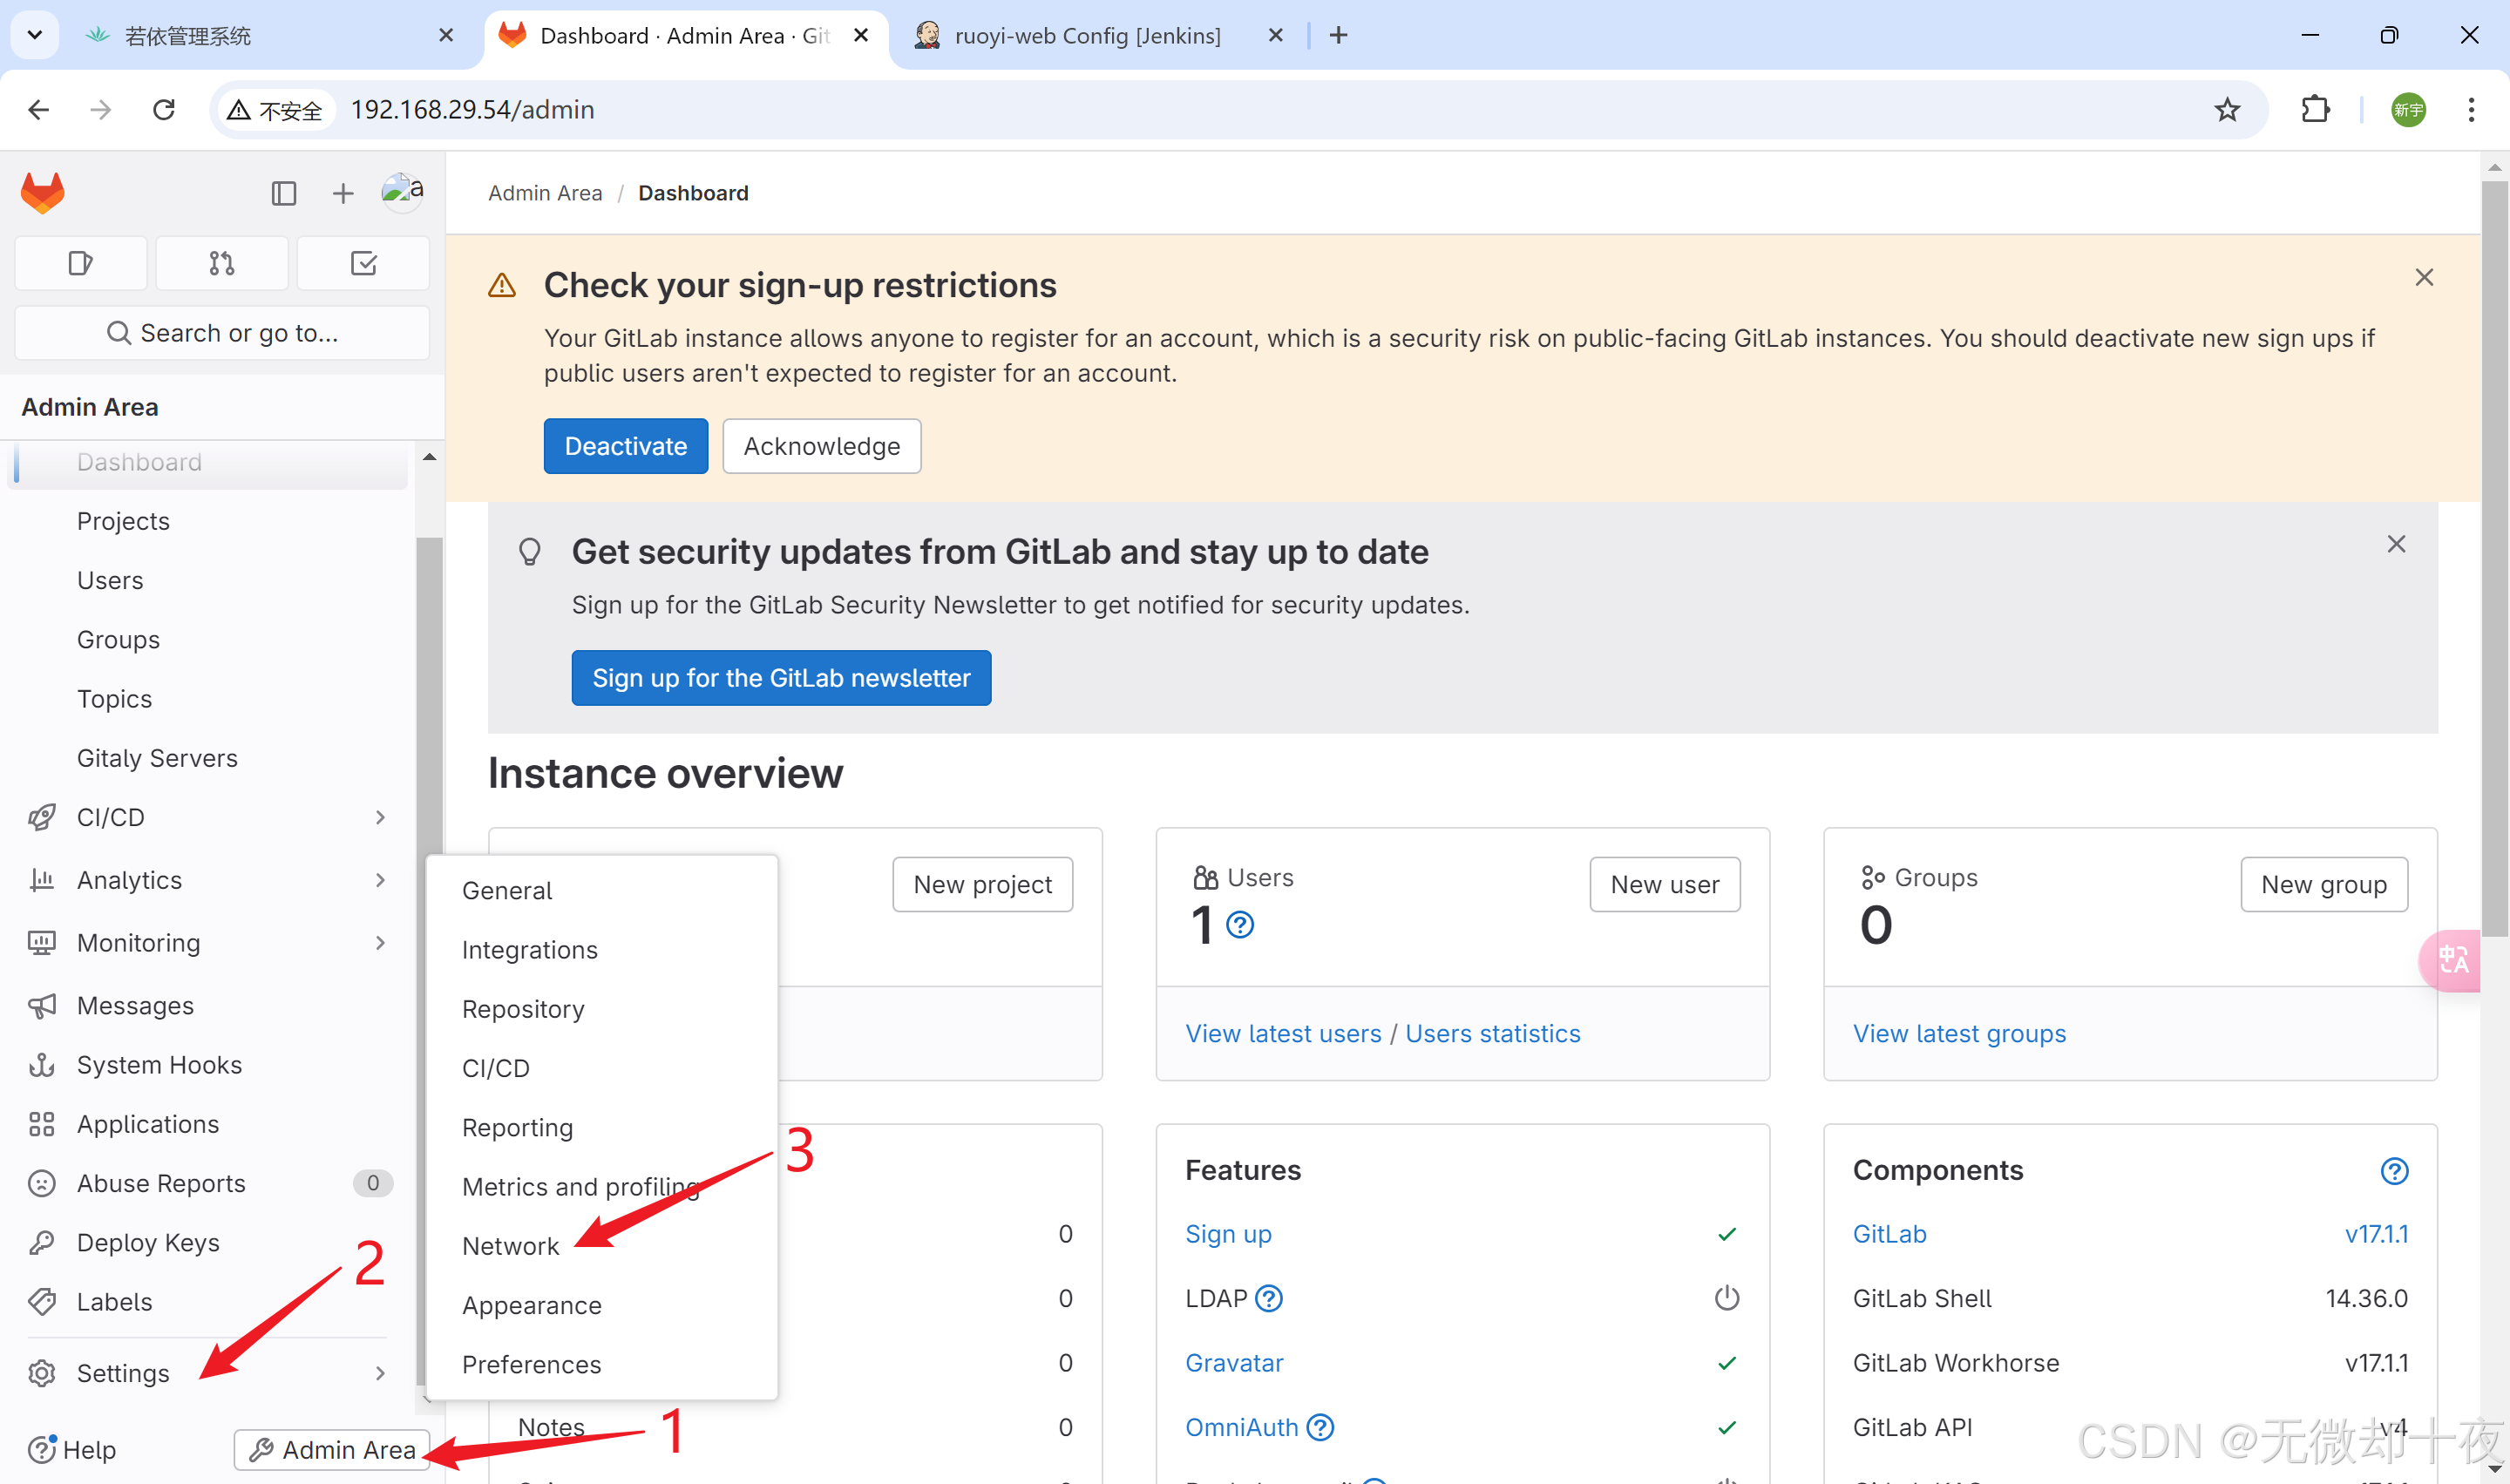Click the Search or go to field
2510x1484 pixels.
pyautogui.click(x=222, y=333)
